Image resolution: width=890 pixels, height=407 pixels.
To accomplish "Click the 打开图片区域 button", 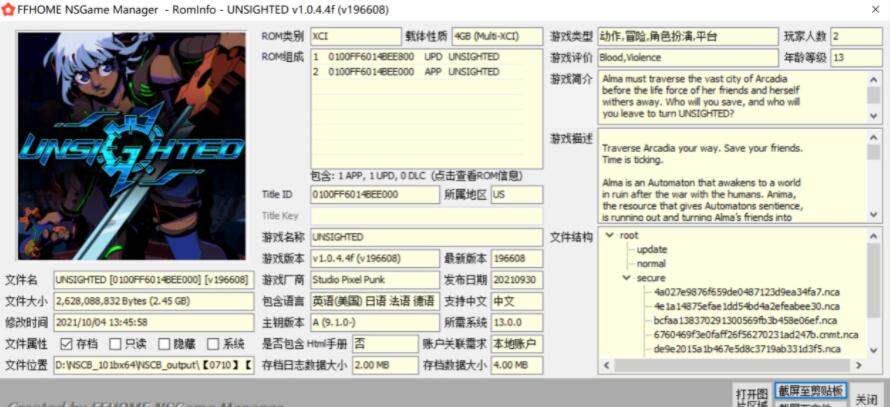I will coord(752,397).
